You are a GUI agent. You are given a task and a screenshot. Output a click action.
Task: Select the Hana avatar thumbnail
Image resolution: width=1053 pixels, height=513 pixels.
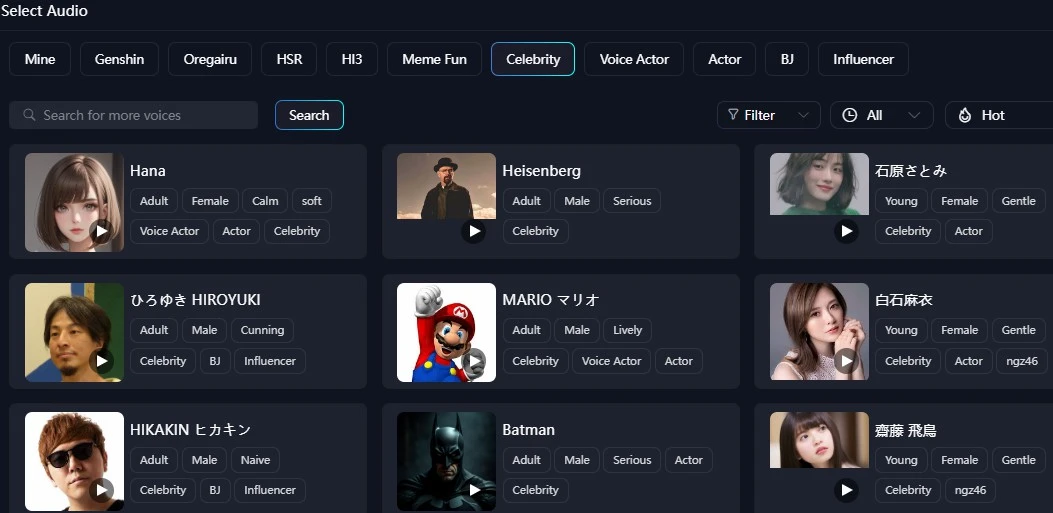75,202
